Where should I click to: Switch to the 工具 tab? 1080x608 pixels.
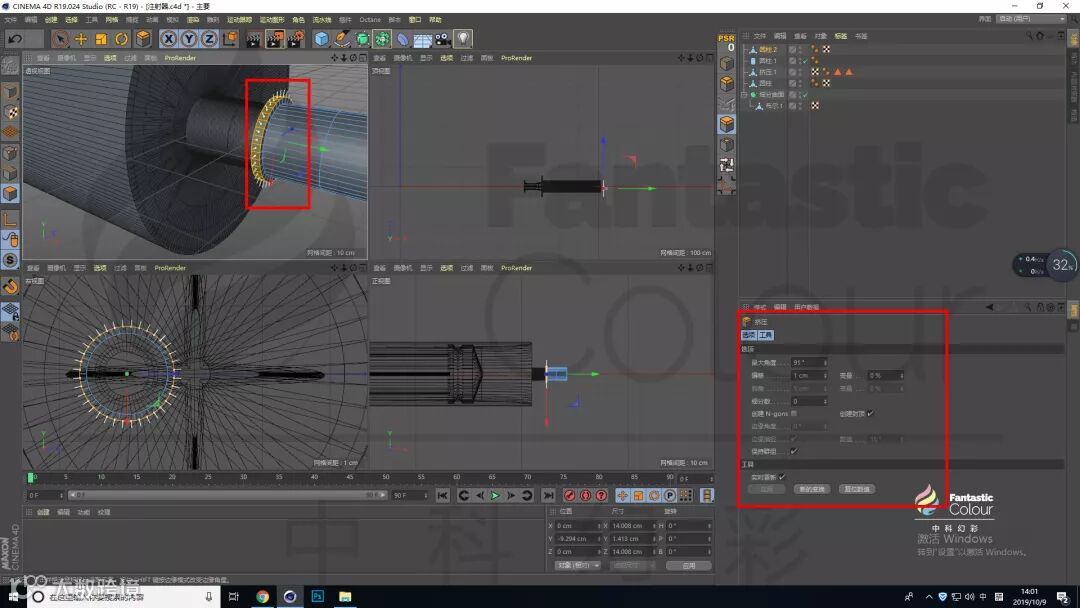[x=765, y=335]
